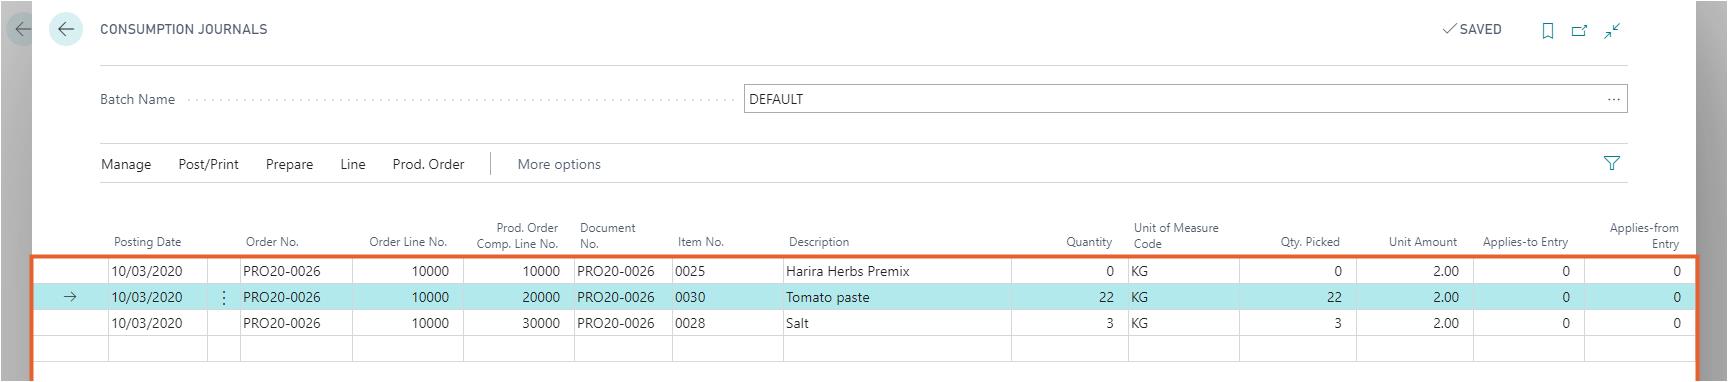Click the back arrow beside Consumption Journals title

[x=66, y=29]
